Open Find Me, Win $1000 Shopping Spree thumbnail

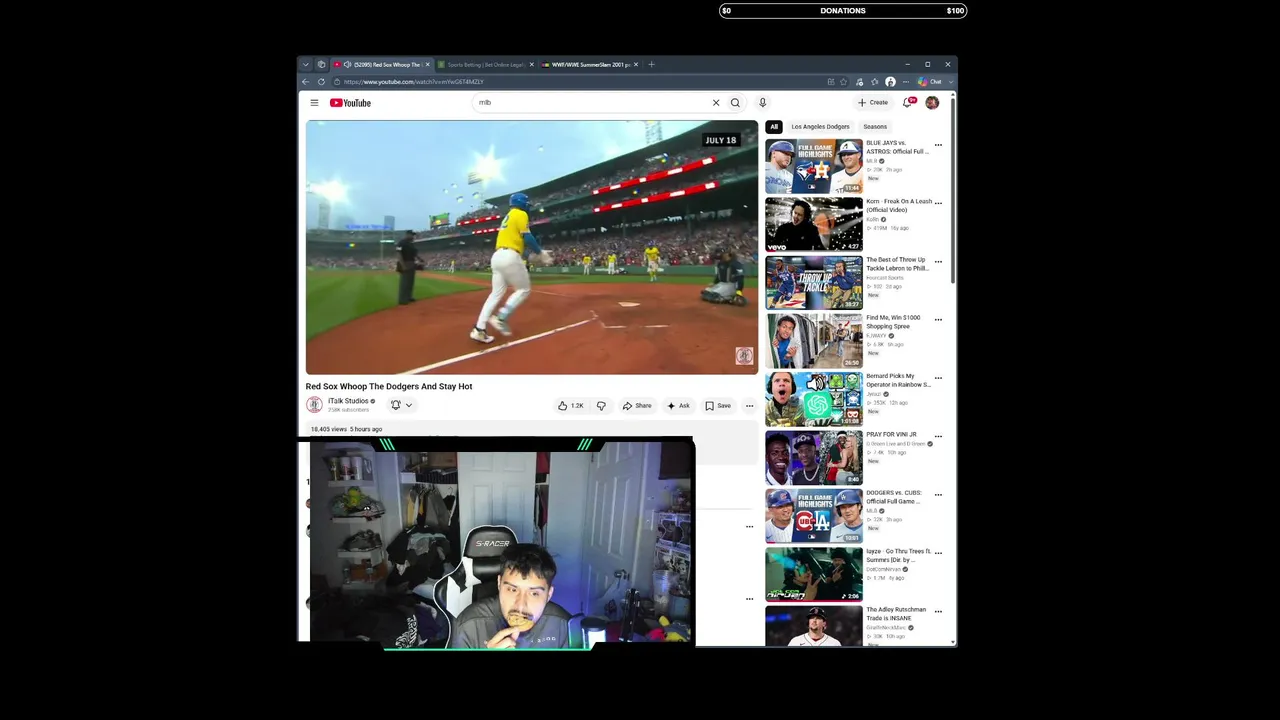pos(814,341)
